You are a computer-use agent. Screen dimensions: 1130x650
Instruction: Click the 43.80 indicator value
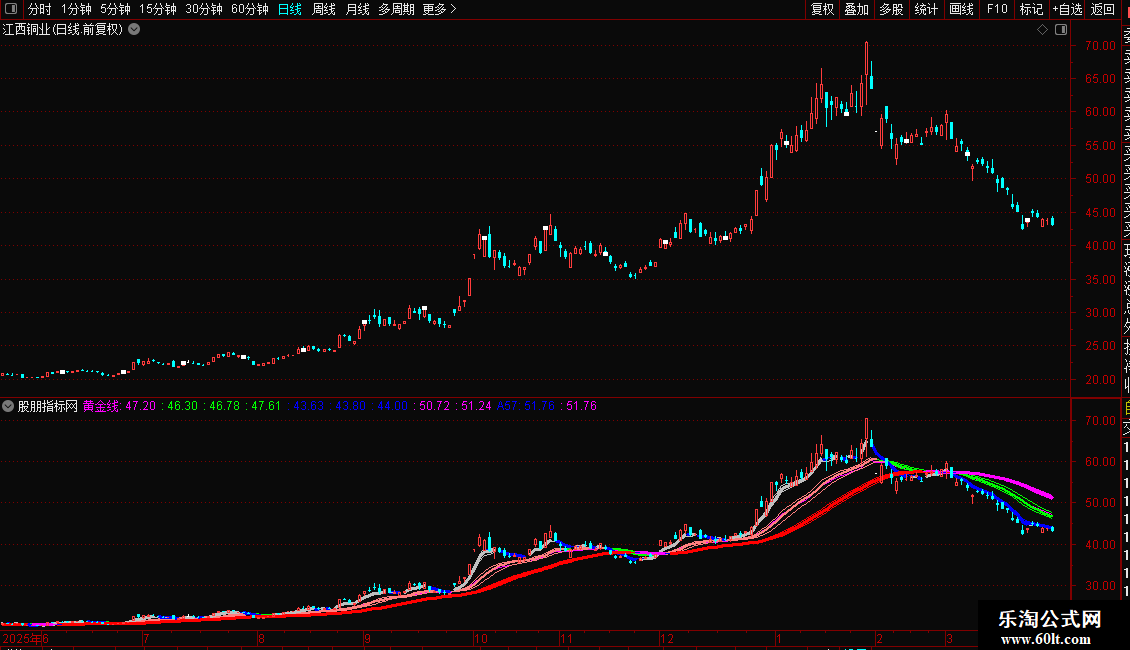(x=350, y=406)
